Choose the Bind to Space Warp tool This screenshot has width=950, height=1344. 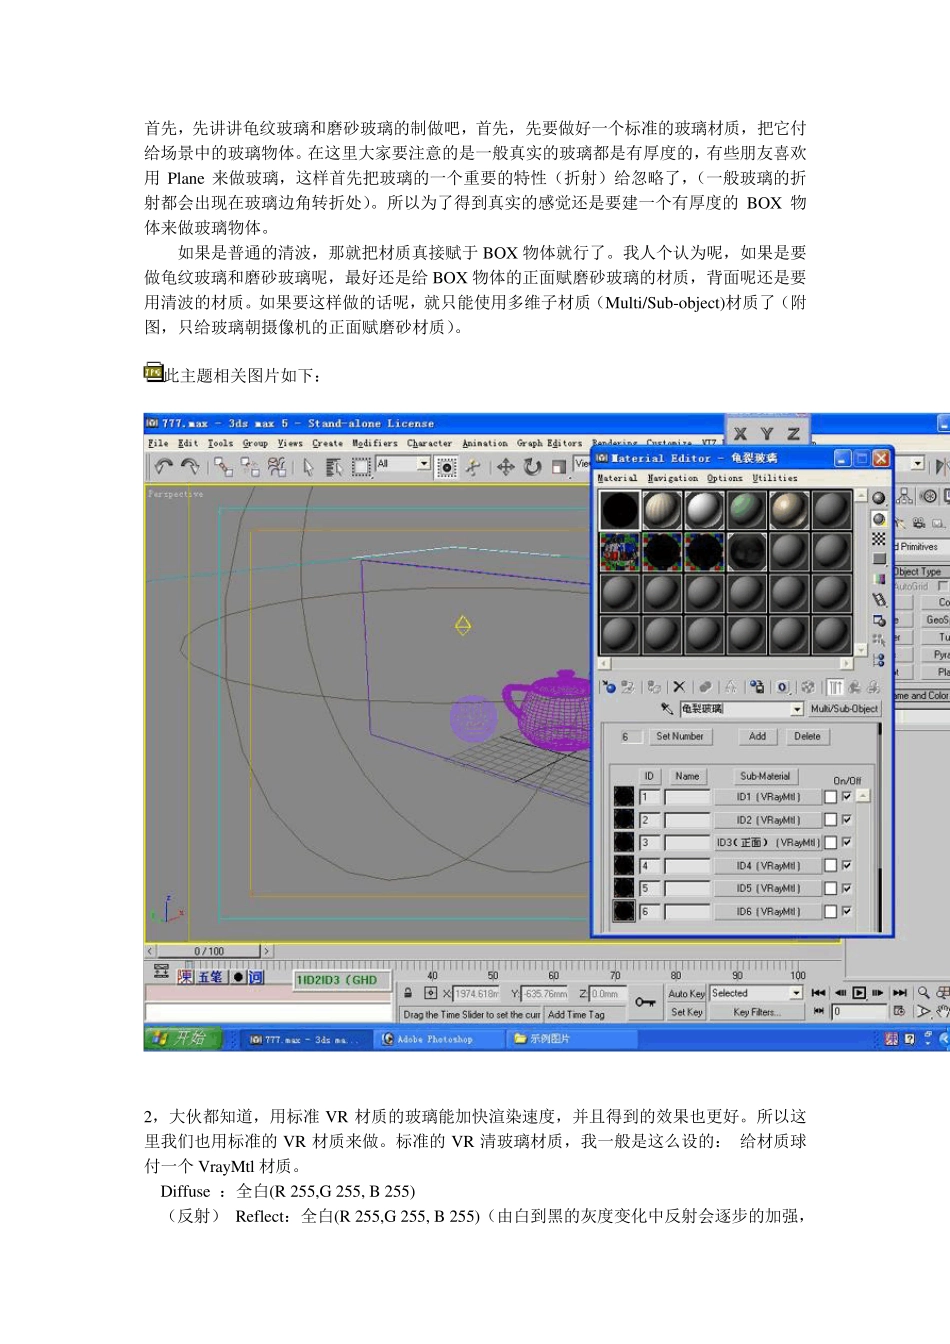coord(277,466)
